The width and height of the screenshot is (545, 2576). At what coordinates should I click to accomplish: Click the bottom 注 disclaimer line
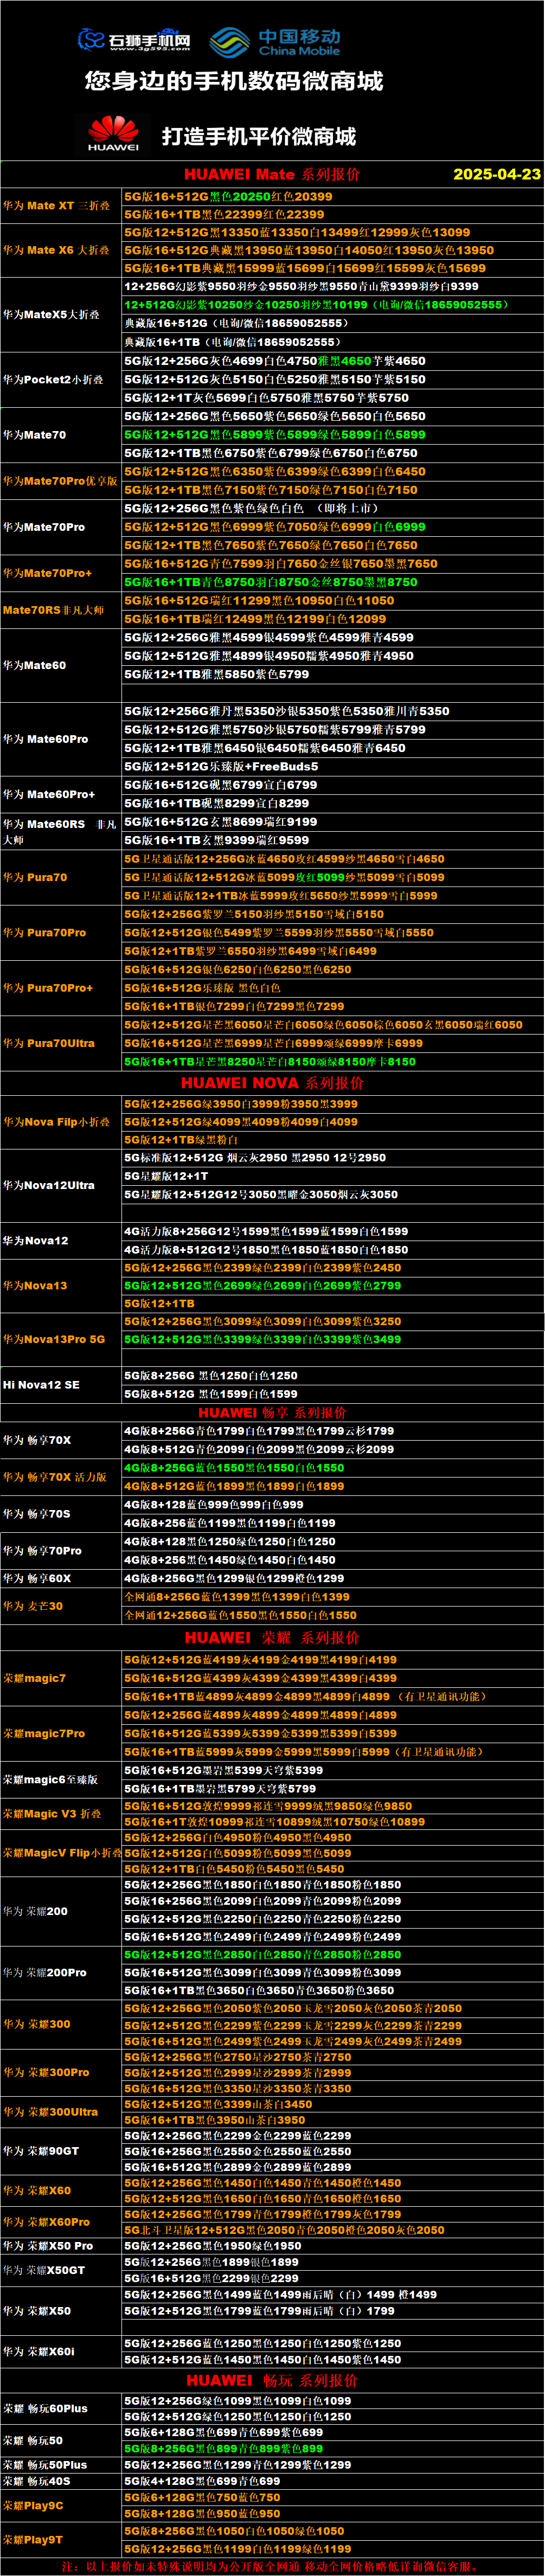tap(272, 2566)
